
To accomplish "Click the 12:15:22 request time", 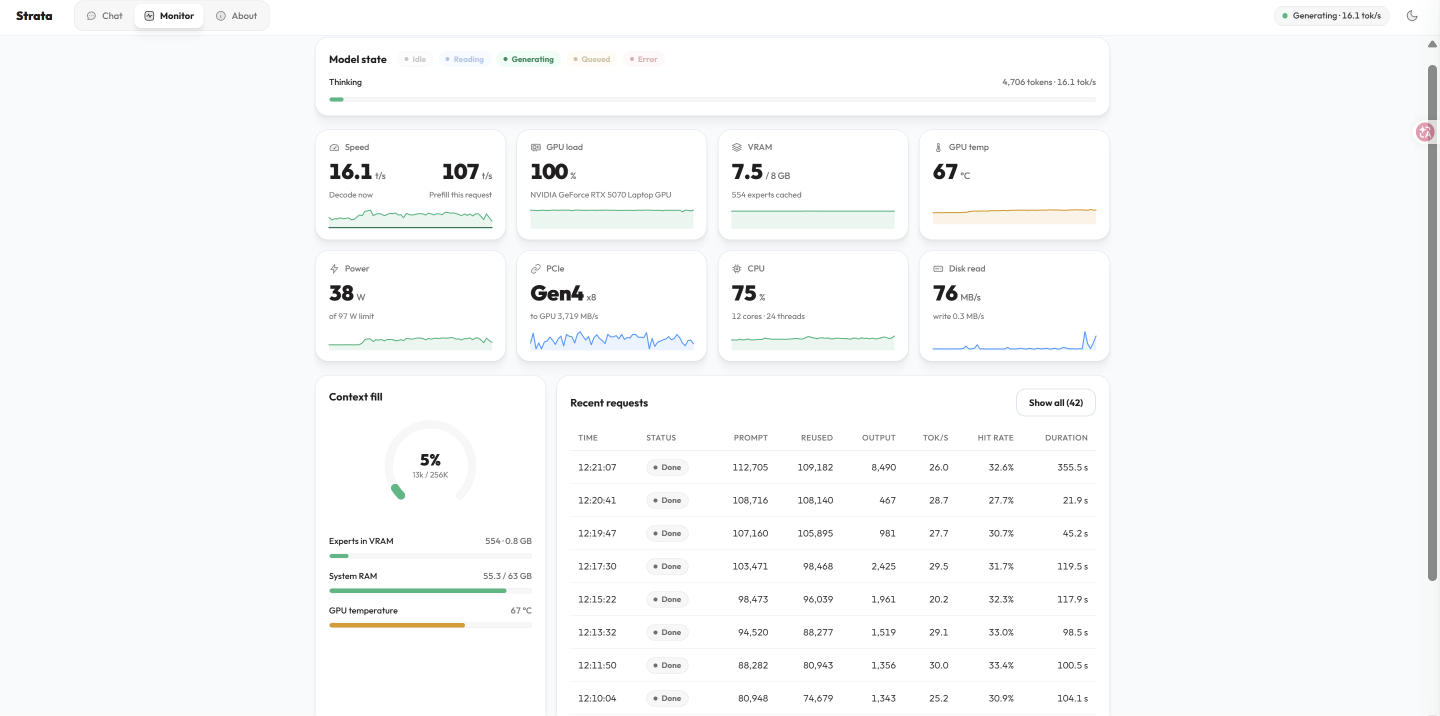I will (597, 599).
